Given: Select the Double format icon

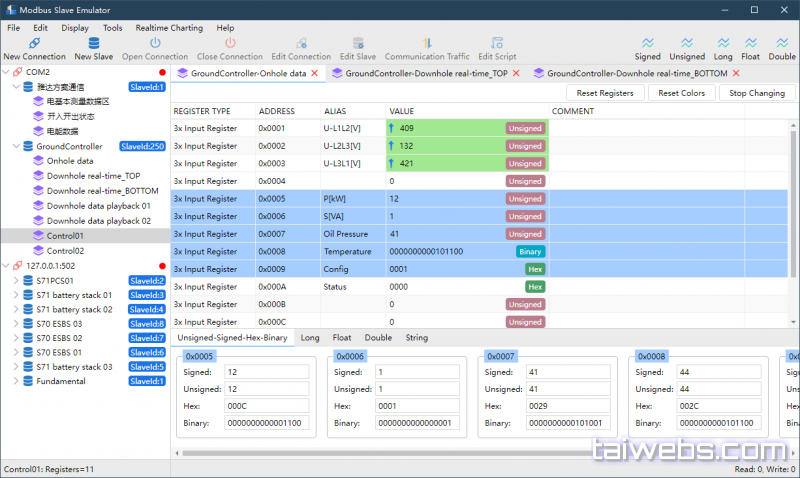Looking at the screenshot, I should [x=782, y=44].
